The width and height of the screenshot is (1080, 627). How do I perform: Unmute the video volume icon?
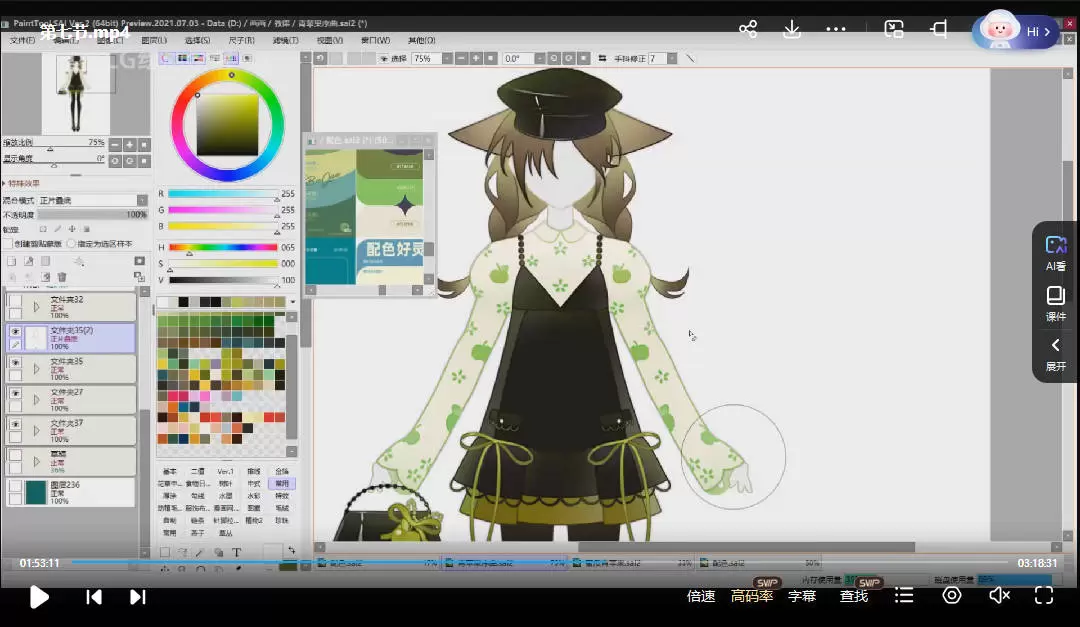click(999, 595)
